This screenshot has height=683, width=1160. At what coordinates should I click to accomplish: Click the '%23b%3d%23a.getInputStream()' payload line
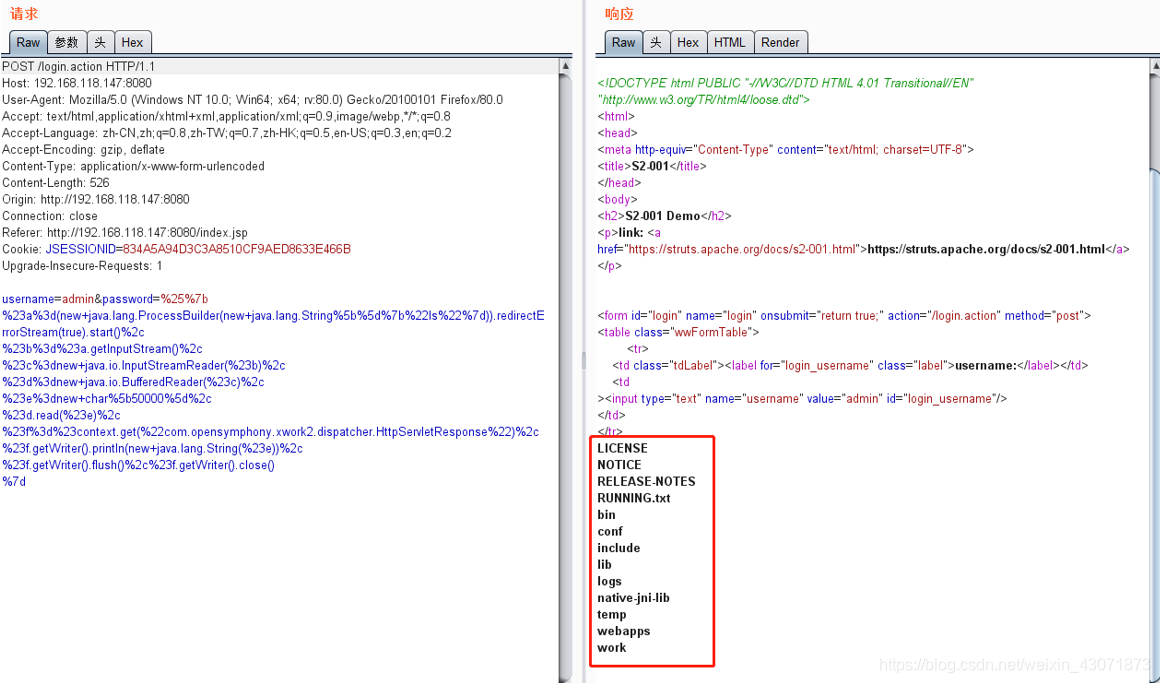[102, 349]
